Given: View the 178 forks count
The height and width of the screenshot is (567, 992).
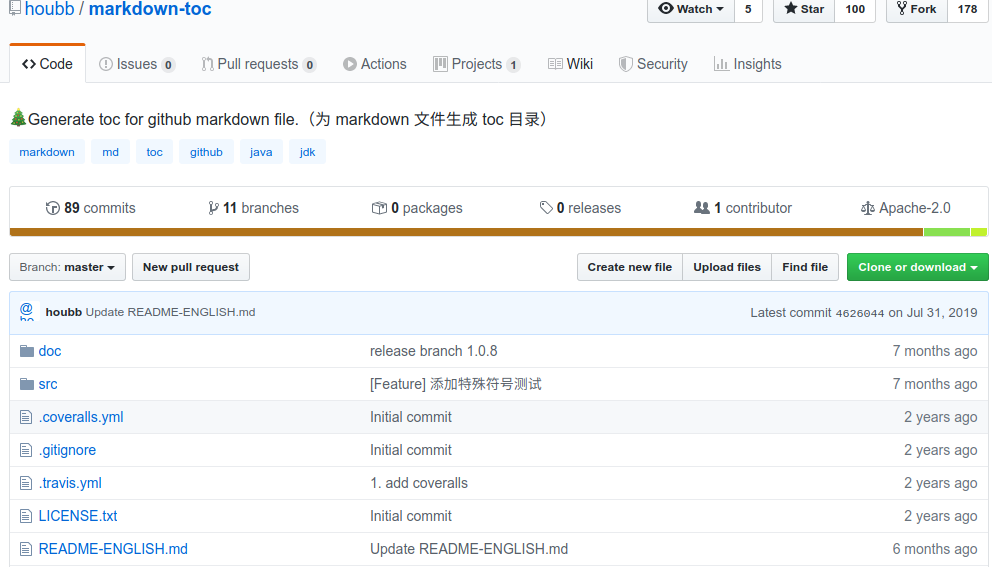Looking at the screenshot, I should (x=967, y=9).
